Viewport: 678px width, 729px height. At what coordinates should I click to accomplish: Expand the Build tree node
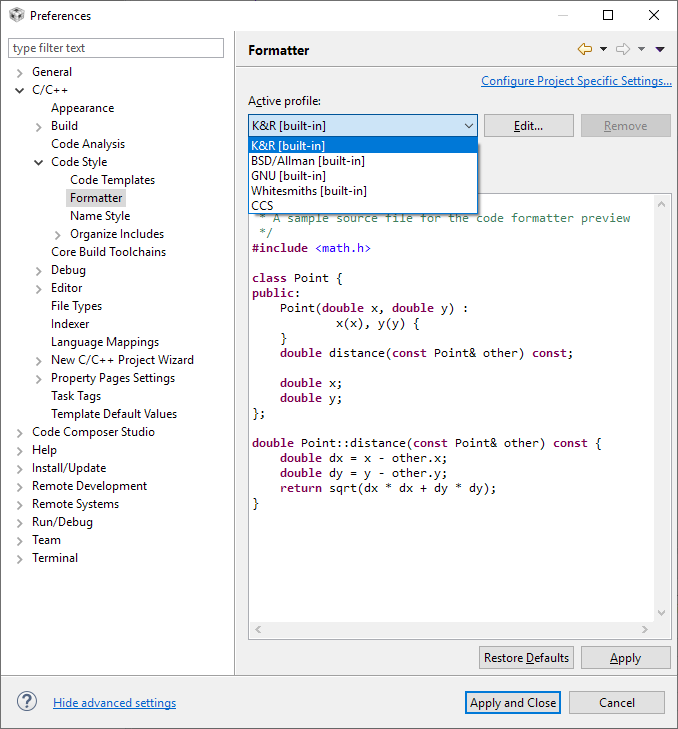[39, 127]
